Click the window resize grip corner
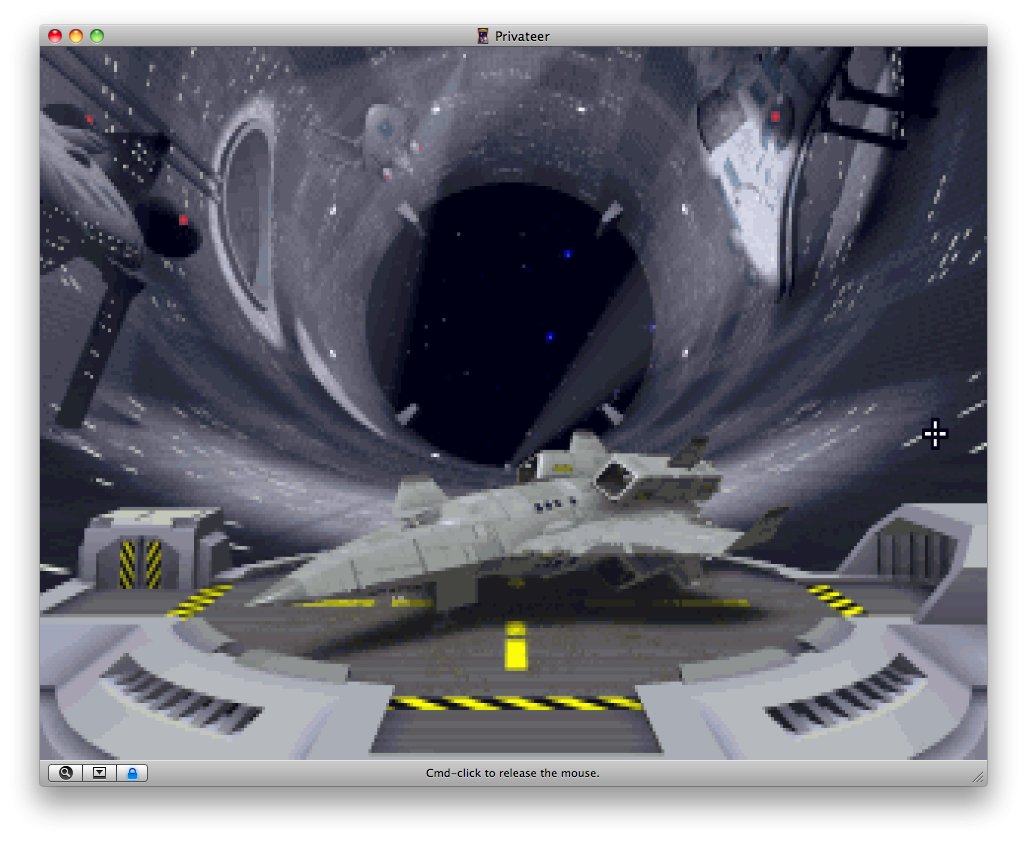The height and width of the screenshot is (841, 1027). click(978, 776)
